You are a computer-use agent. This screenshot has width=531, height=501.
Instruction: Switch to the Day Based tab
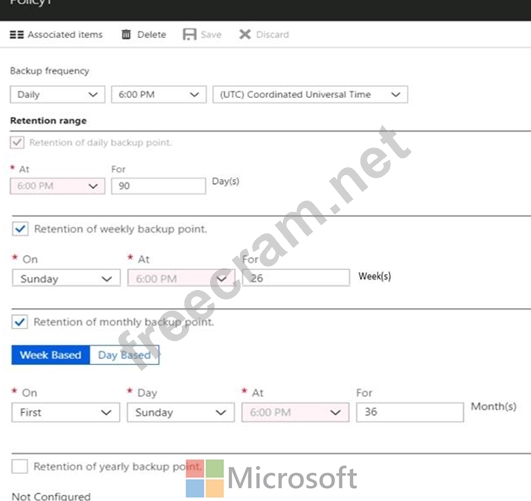(125, 355)
